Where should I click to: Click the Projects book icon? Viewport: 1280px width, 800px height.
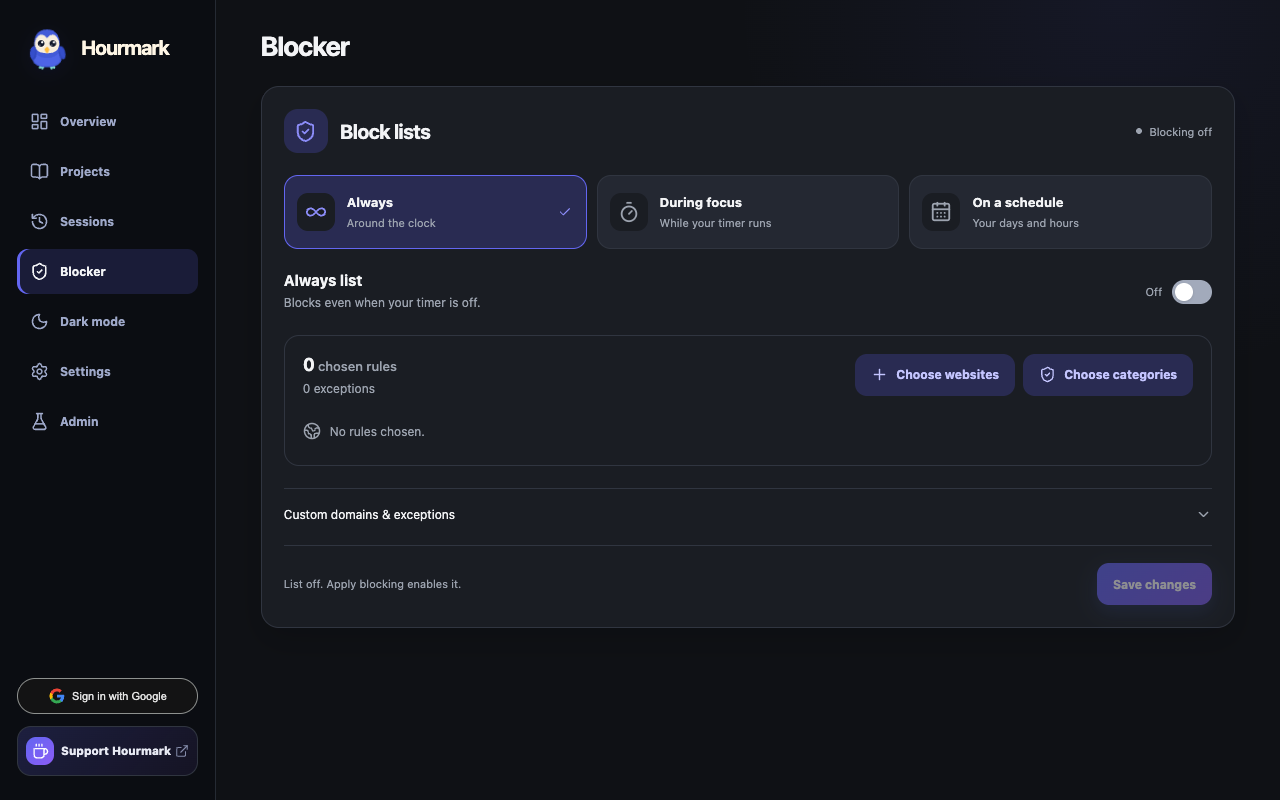(40, 172)
